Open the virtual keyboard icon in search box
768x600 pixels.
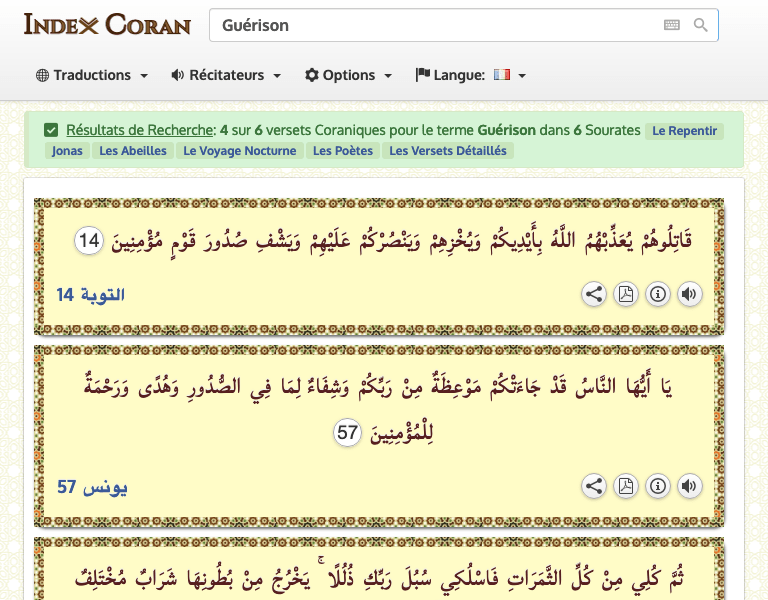pos(671,25)
